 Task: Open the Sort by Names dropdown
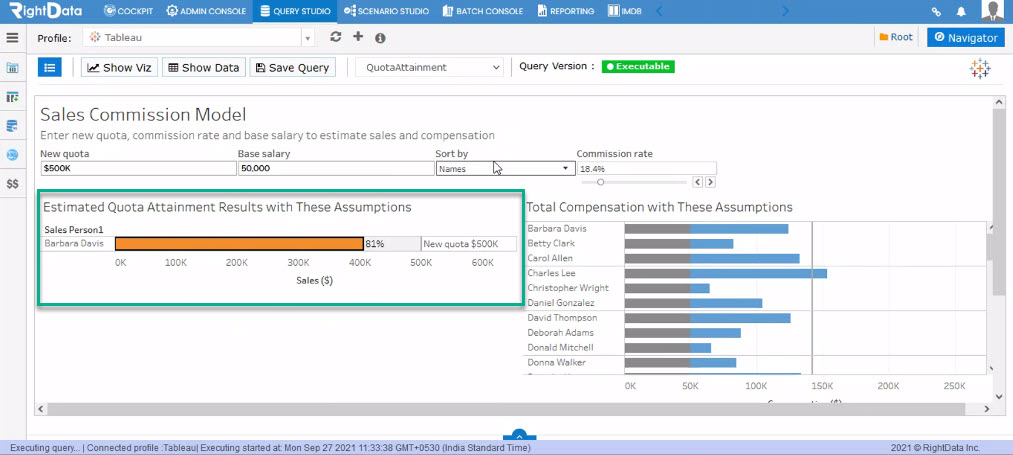tap(505, 168)
